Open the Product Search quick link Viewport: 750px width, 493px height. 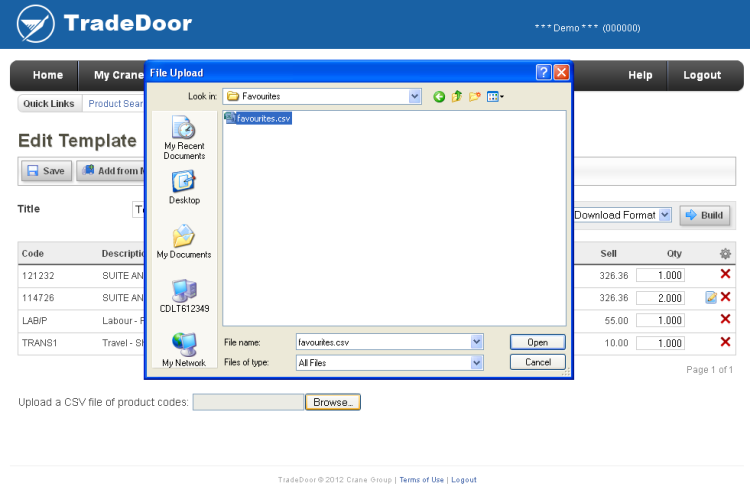115,104
